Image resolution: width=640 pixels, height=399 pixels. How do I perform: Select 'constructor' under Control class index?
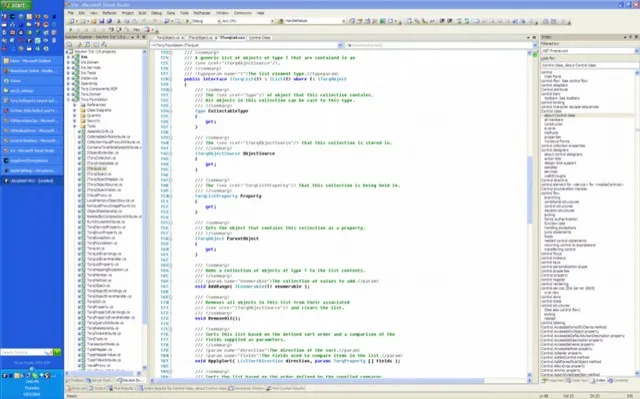pyautogui.click(x=553, y=124)
